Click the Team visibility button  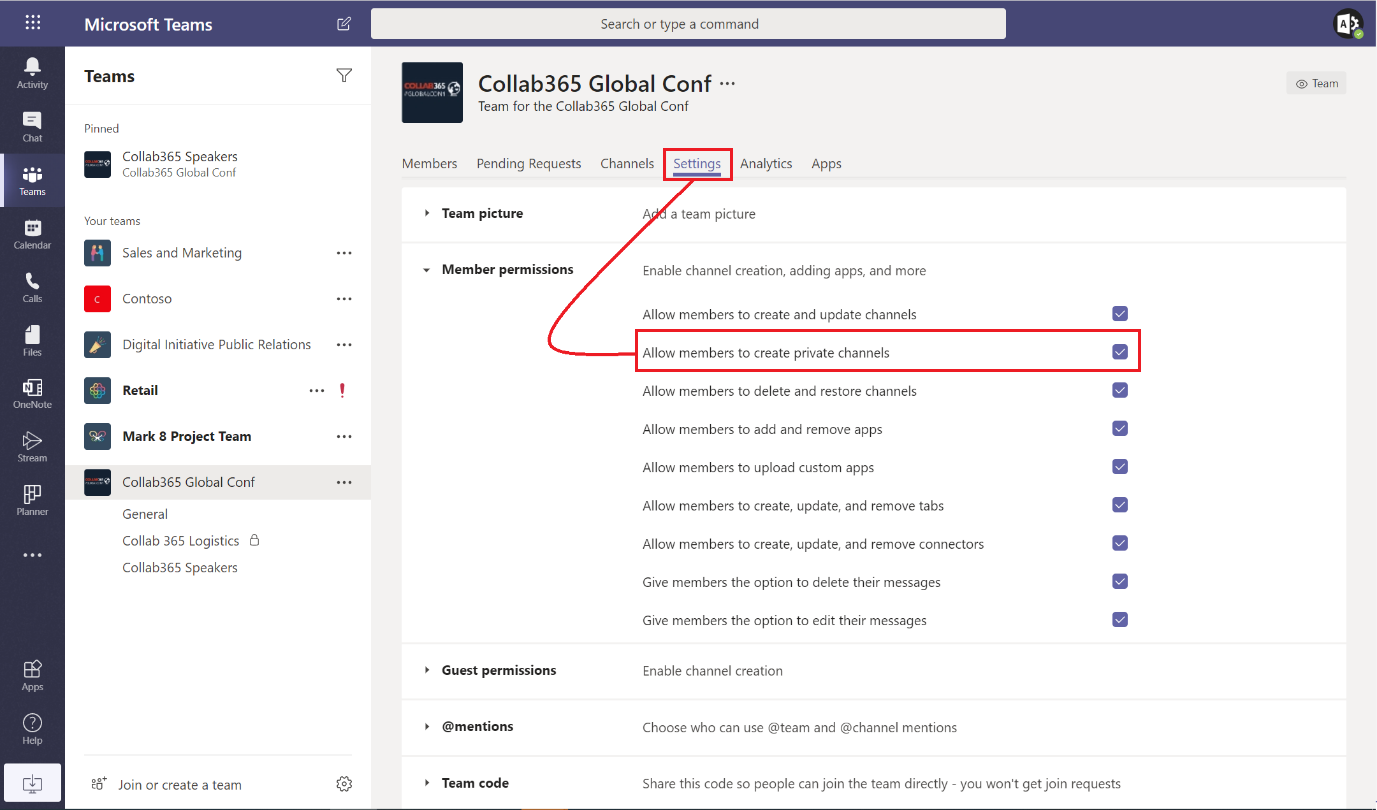click(1316, 84)
